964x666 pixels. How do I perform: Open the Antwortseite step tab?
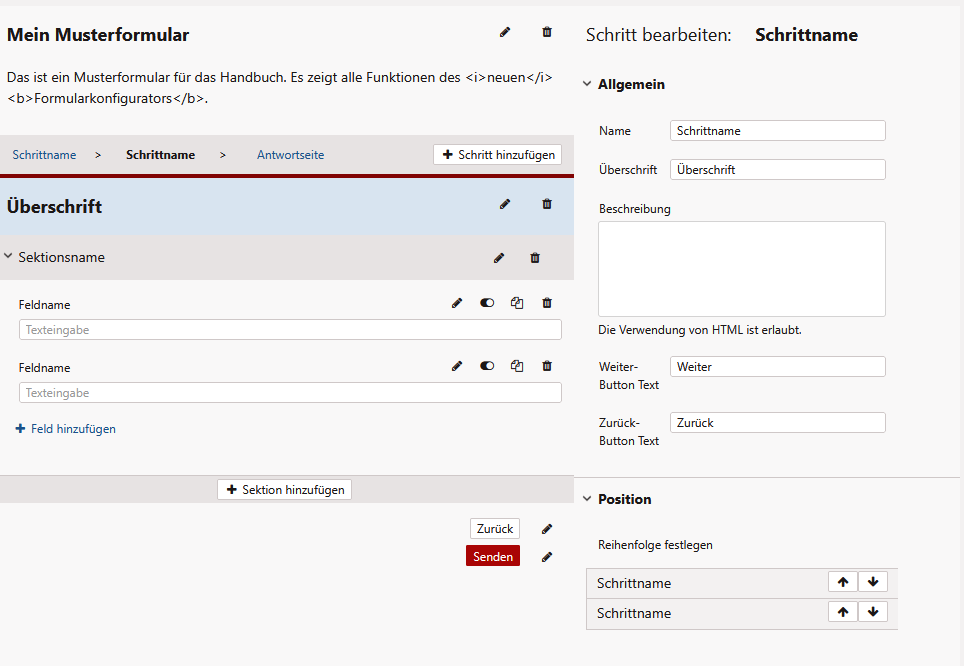(290, 155)
